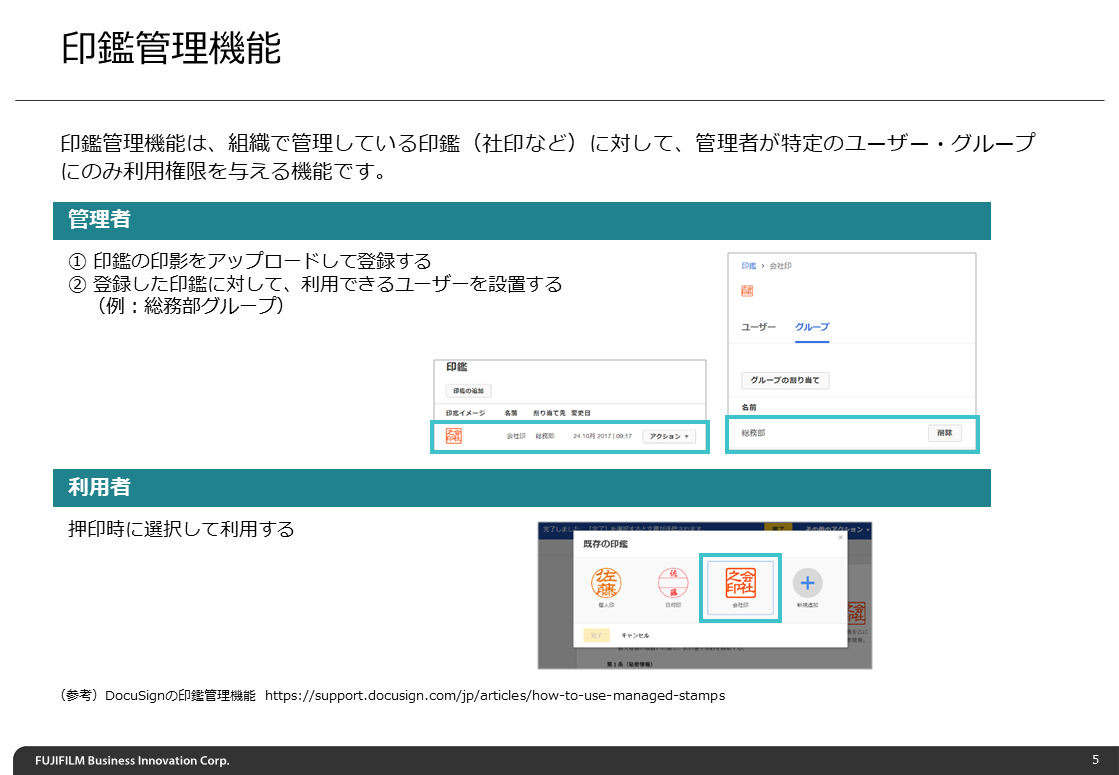
Task: Open the アクション dropdown
Action: coord(667,435)
